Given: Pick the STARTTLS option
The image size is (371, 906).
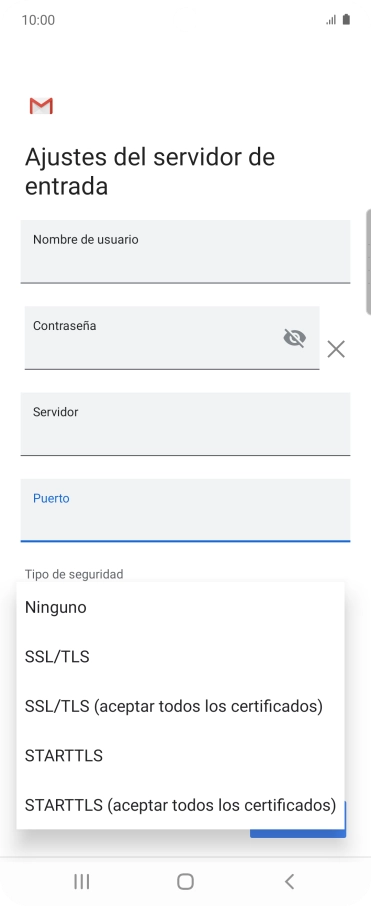Looking at the screenshot, I should tap(180, 755).
